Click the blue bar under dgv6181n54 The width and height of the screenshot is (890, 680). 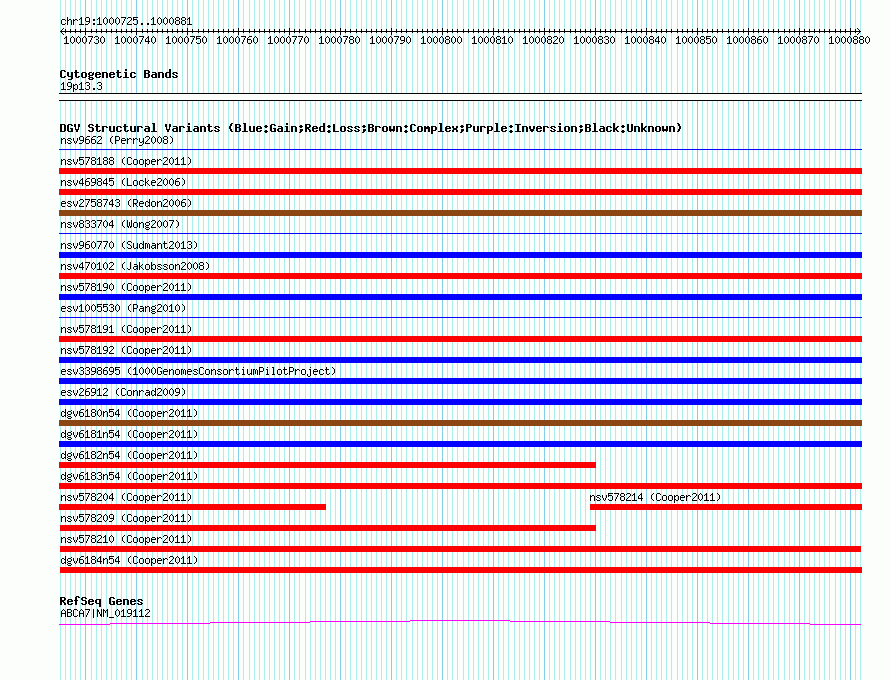coord(460,444)
